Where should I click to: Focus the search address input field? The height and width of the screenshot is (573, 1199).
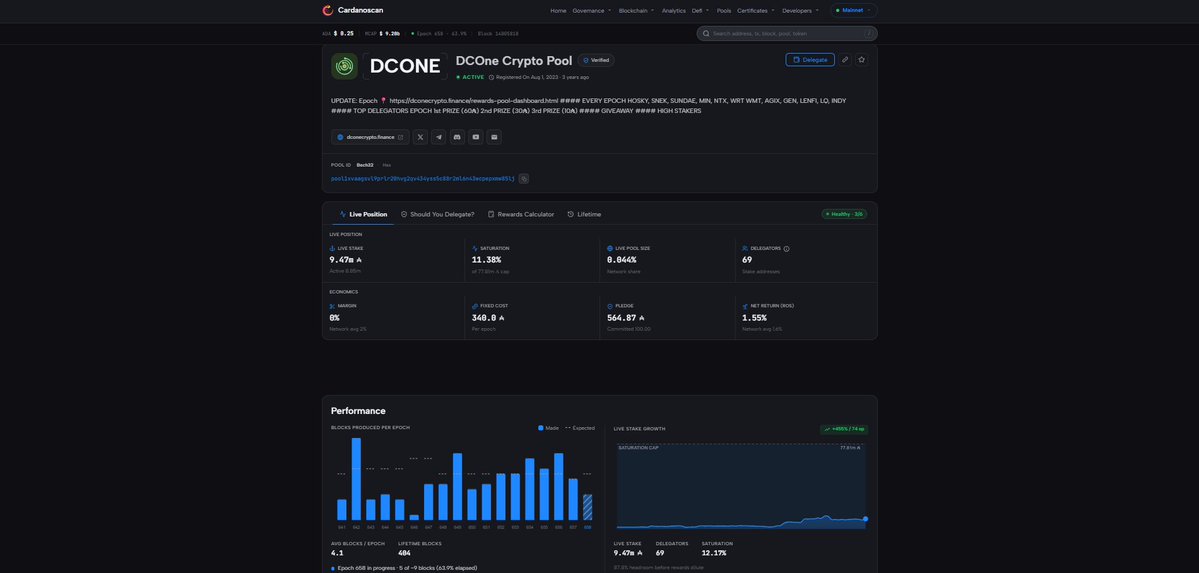(x=787, y=34)
